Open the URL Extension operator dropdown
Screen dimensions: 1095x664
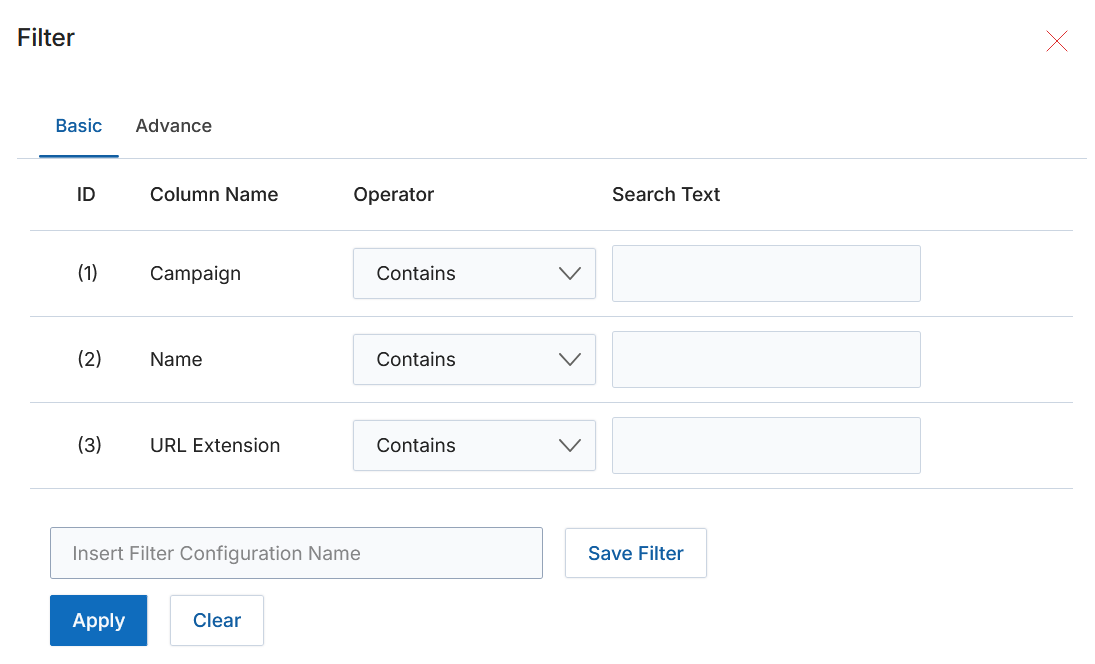coord(474,445)
